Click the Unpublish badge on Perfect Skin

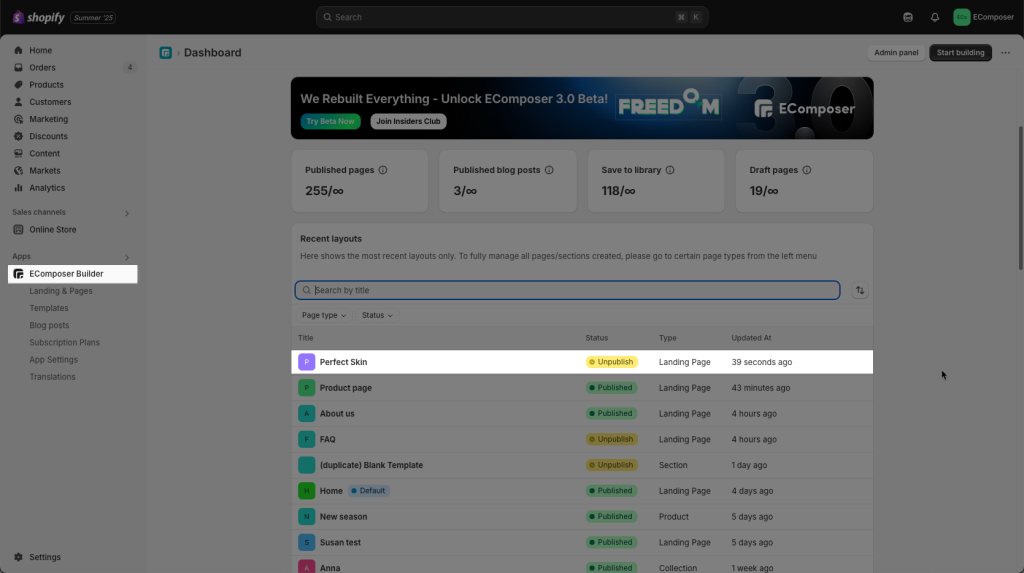(x=611, y=362)
